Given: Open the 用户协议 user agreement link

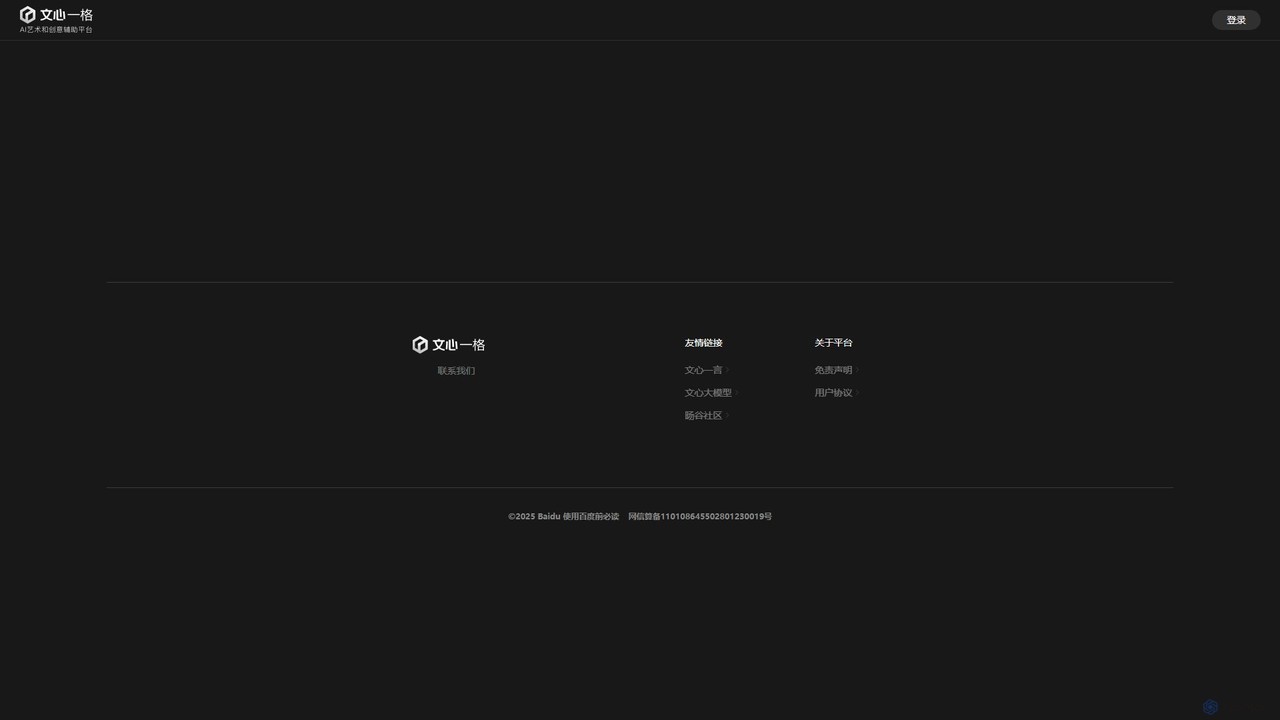Looking at the screenshot, I should tap(836, 393).
